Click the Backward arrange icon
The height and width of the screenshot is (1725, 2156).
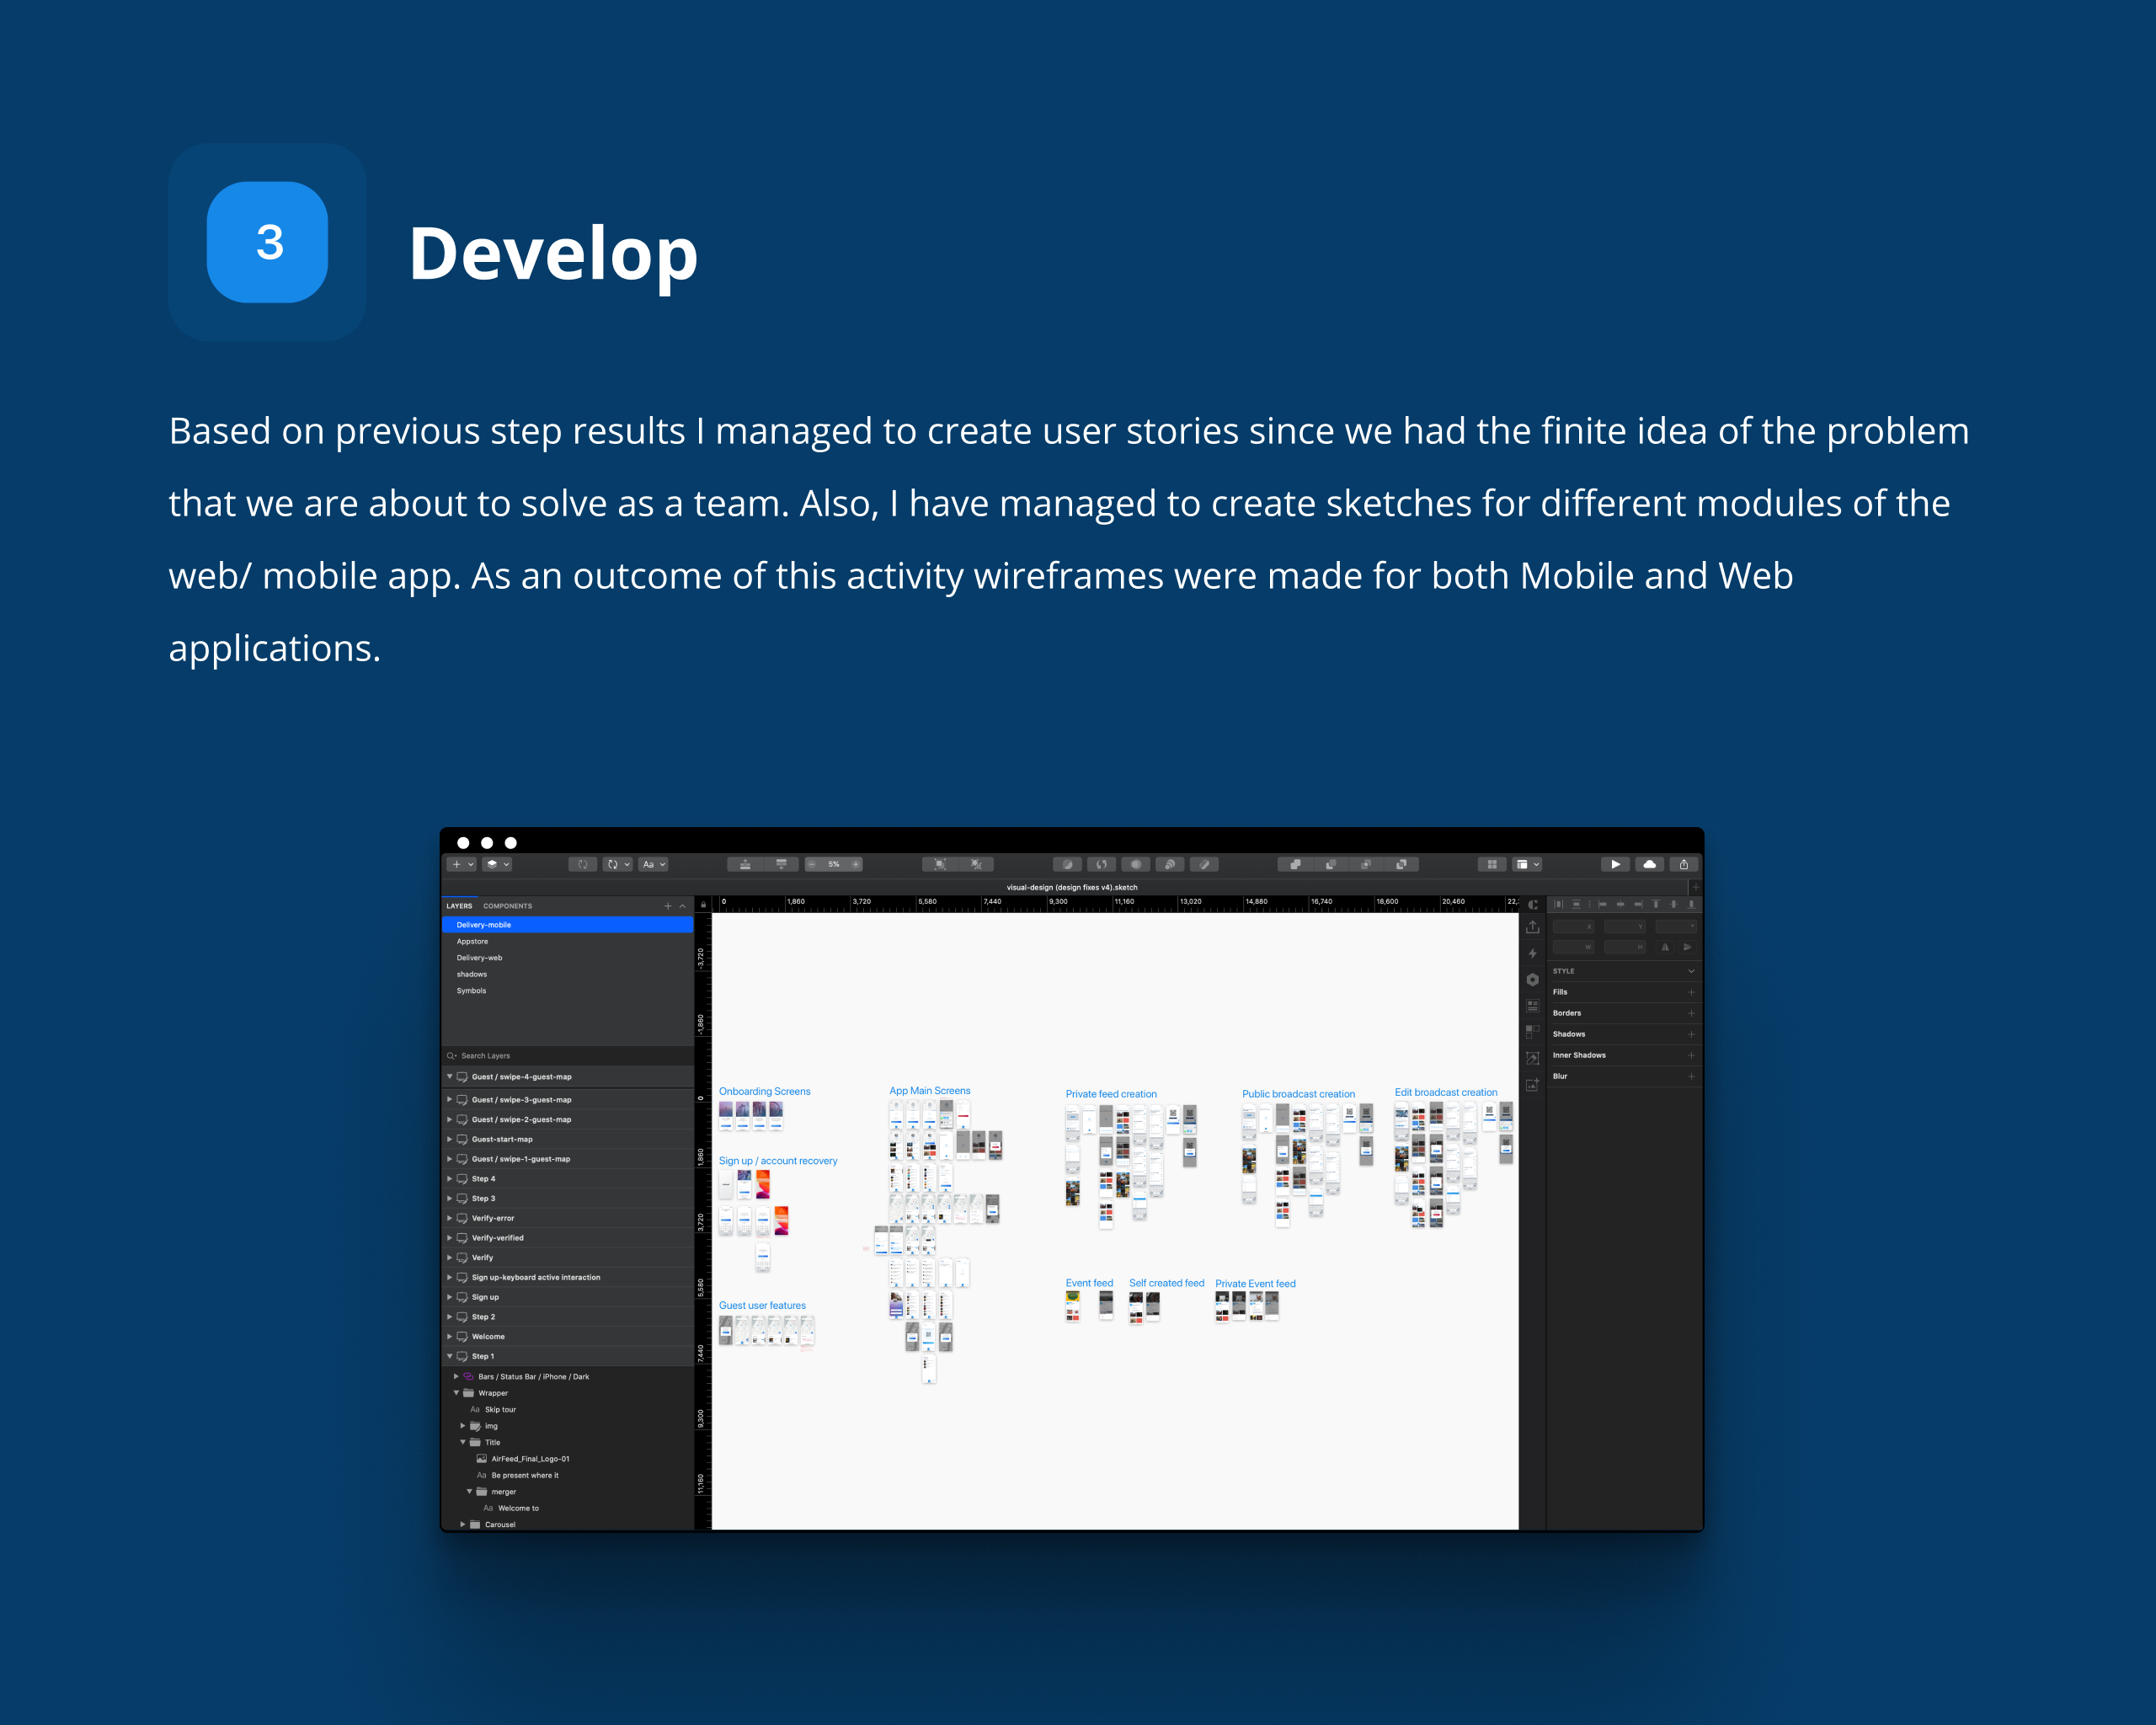781,864
